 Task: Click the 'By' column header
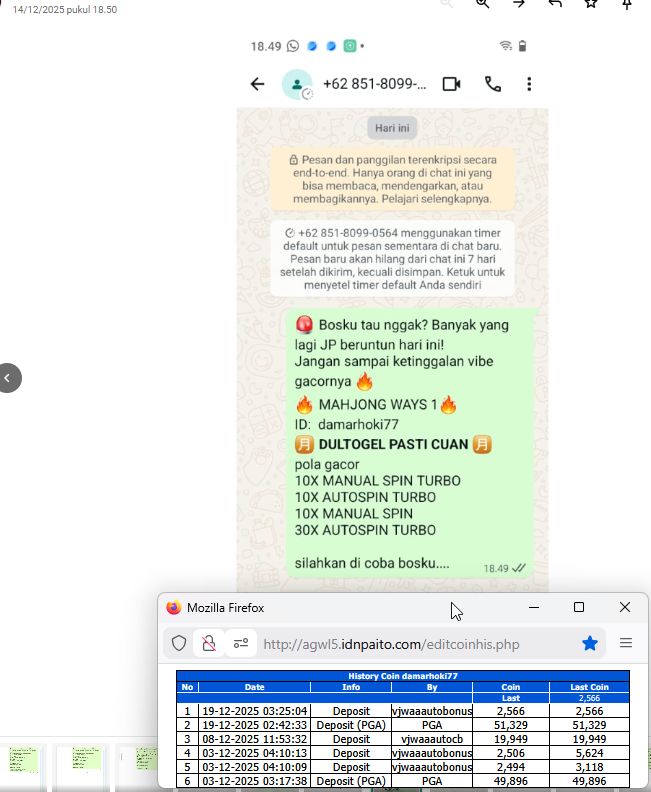(432, 687)
